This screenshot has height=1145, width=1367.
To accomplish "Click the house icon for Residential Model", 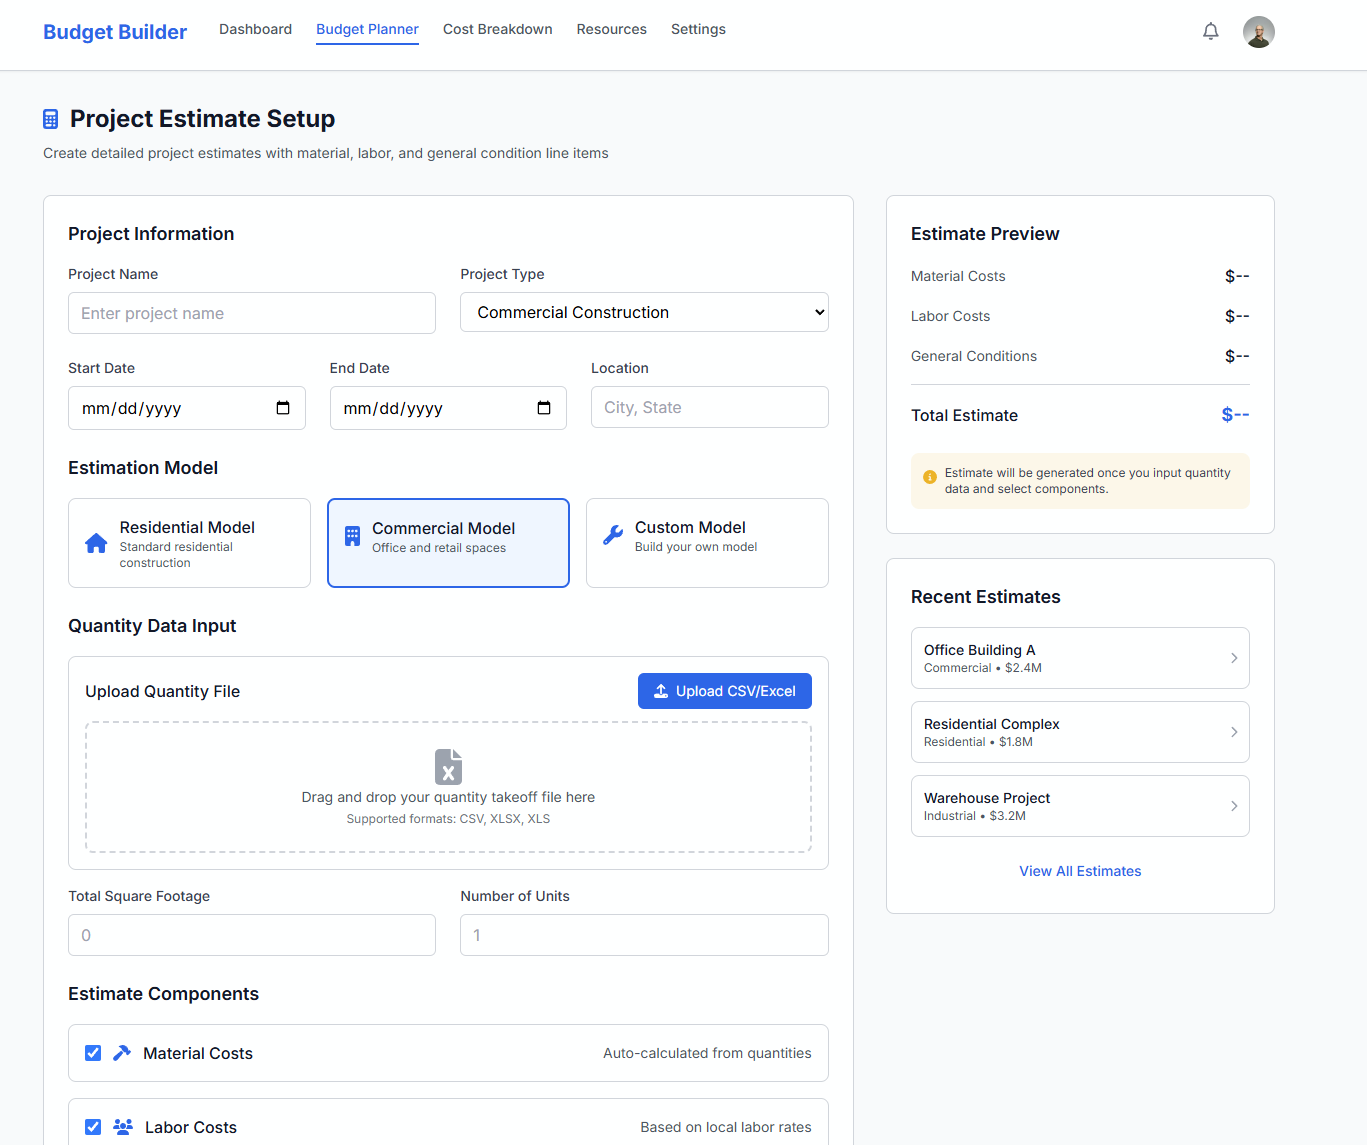I will point(96,543).
